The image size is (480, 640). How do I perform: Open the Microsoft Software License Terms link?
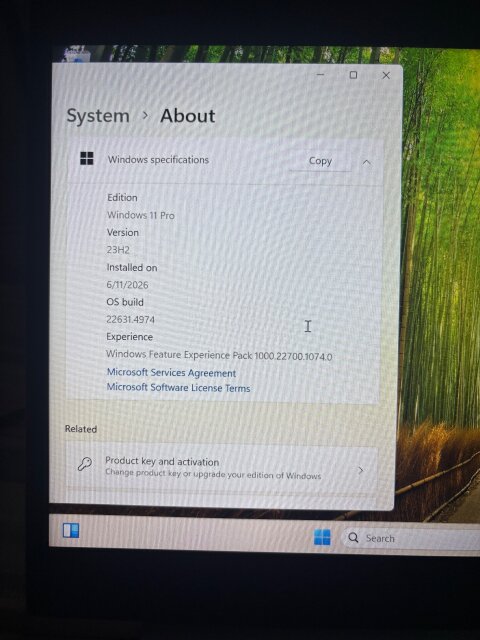click(178, 387)
